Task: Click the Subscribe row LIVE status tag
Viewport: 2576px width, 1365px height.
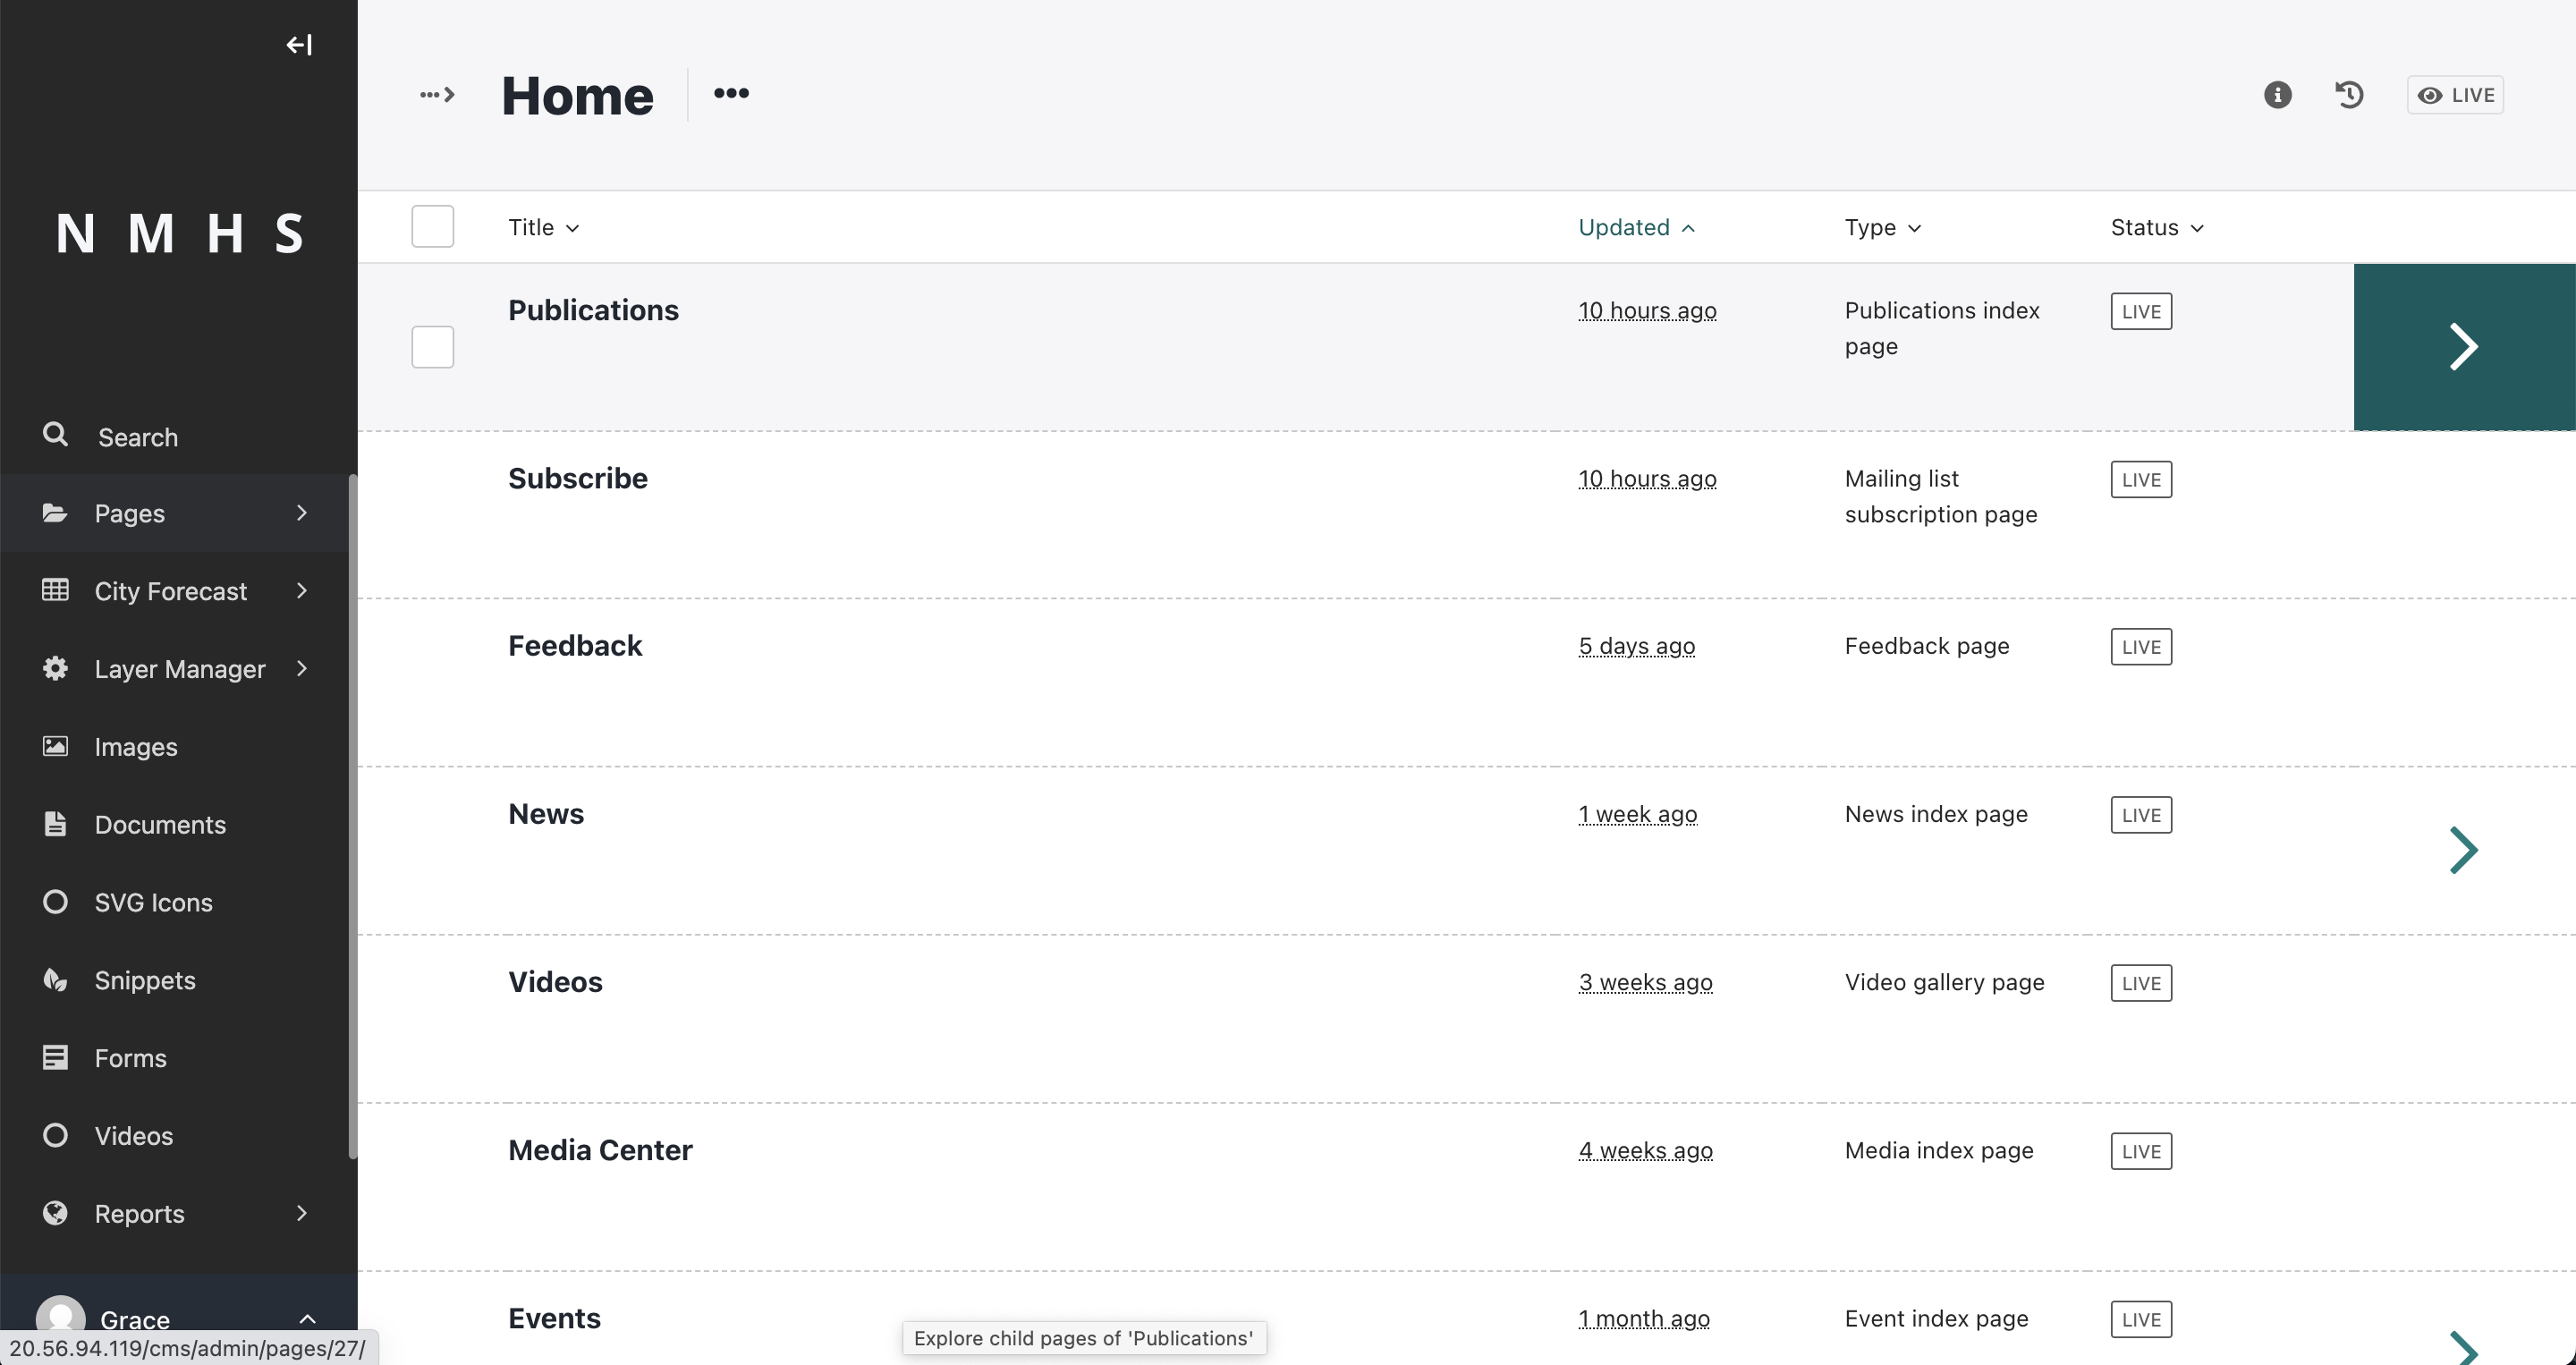Action: [2141, 479]
